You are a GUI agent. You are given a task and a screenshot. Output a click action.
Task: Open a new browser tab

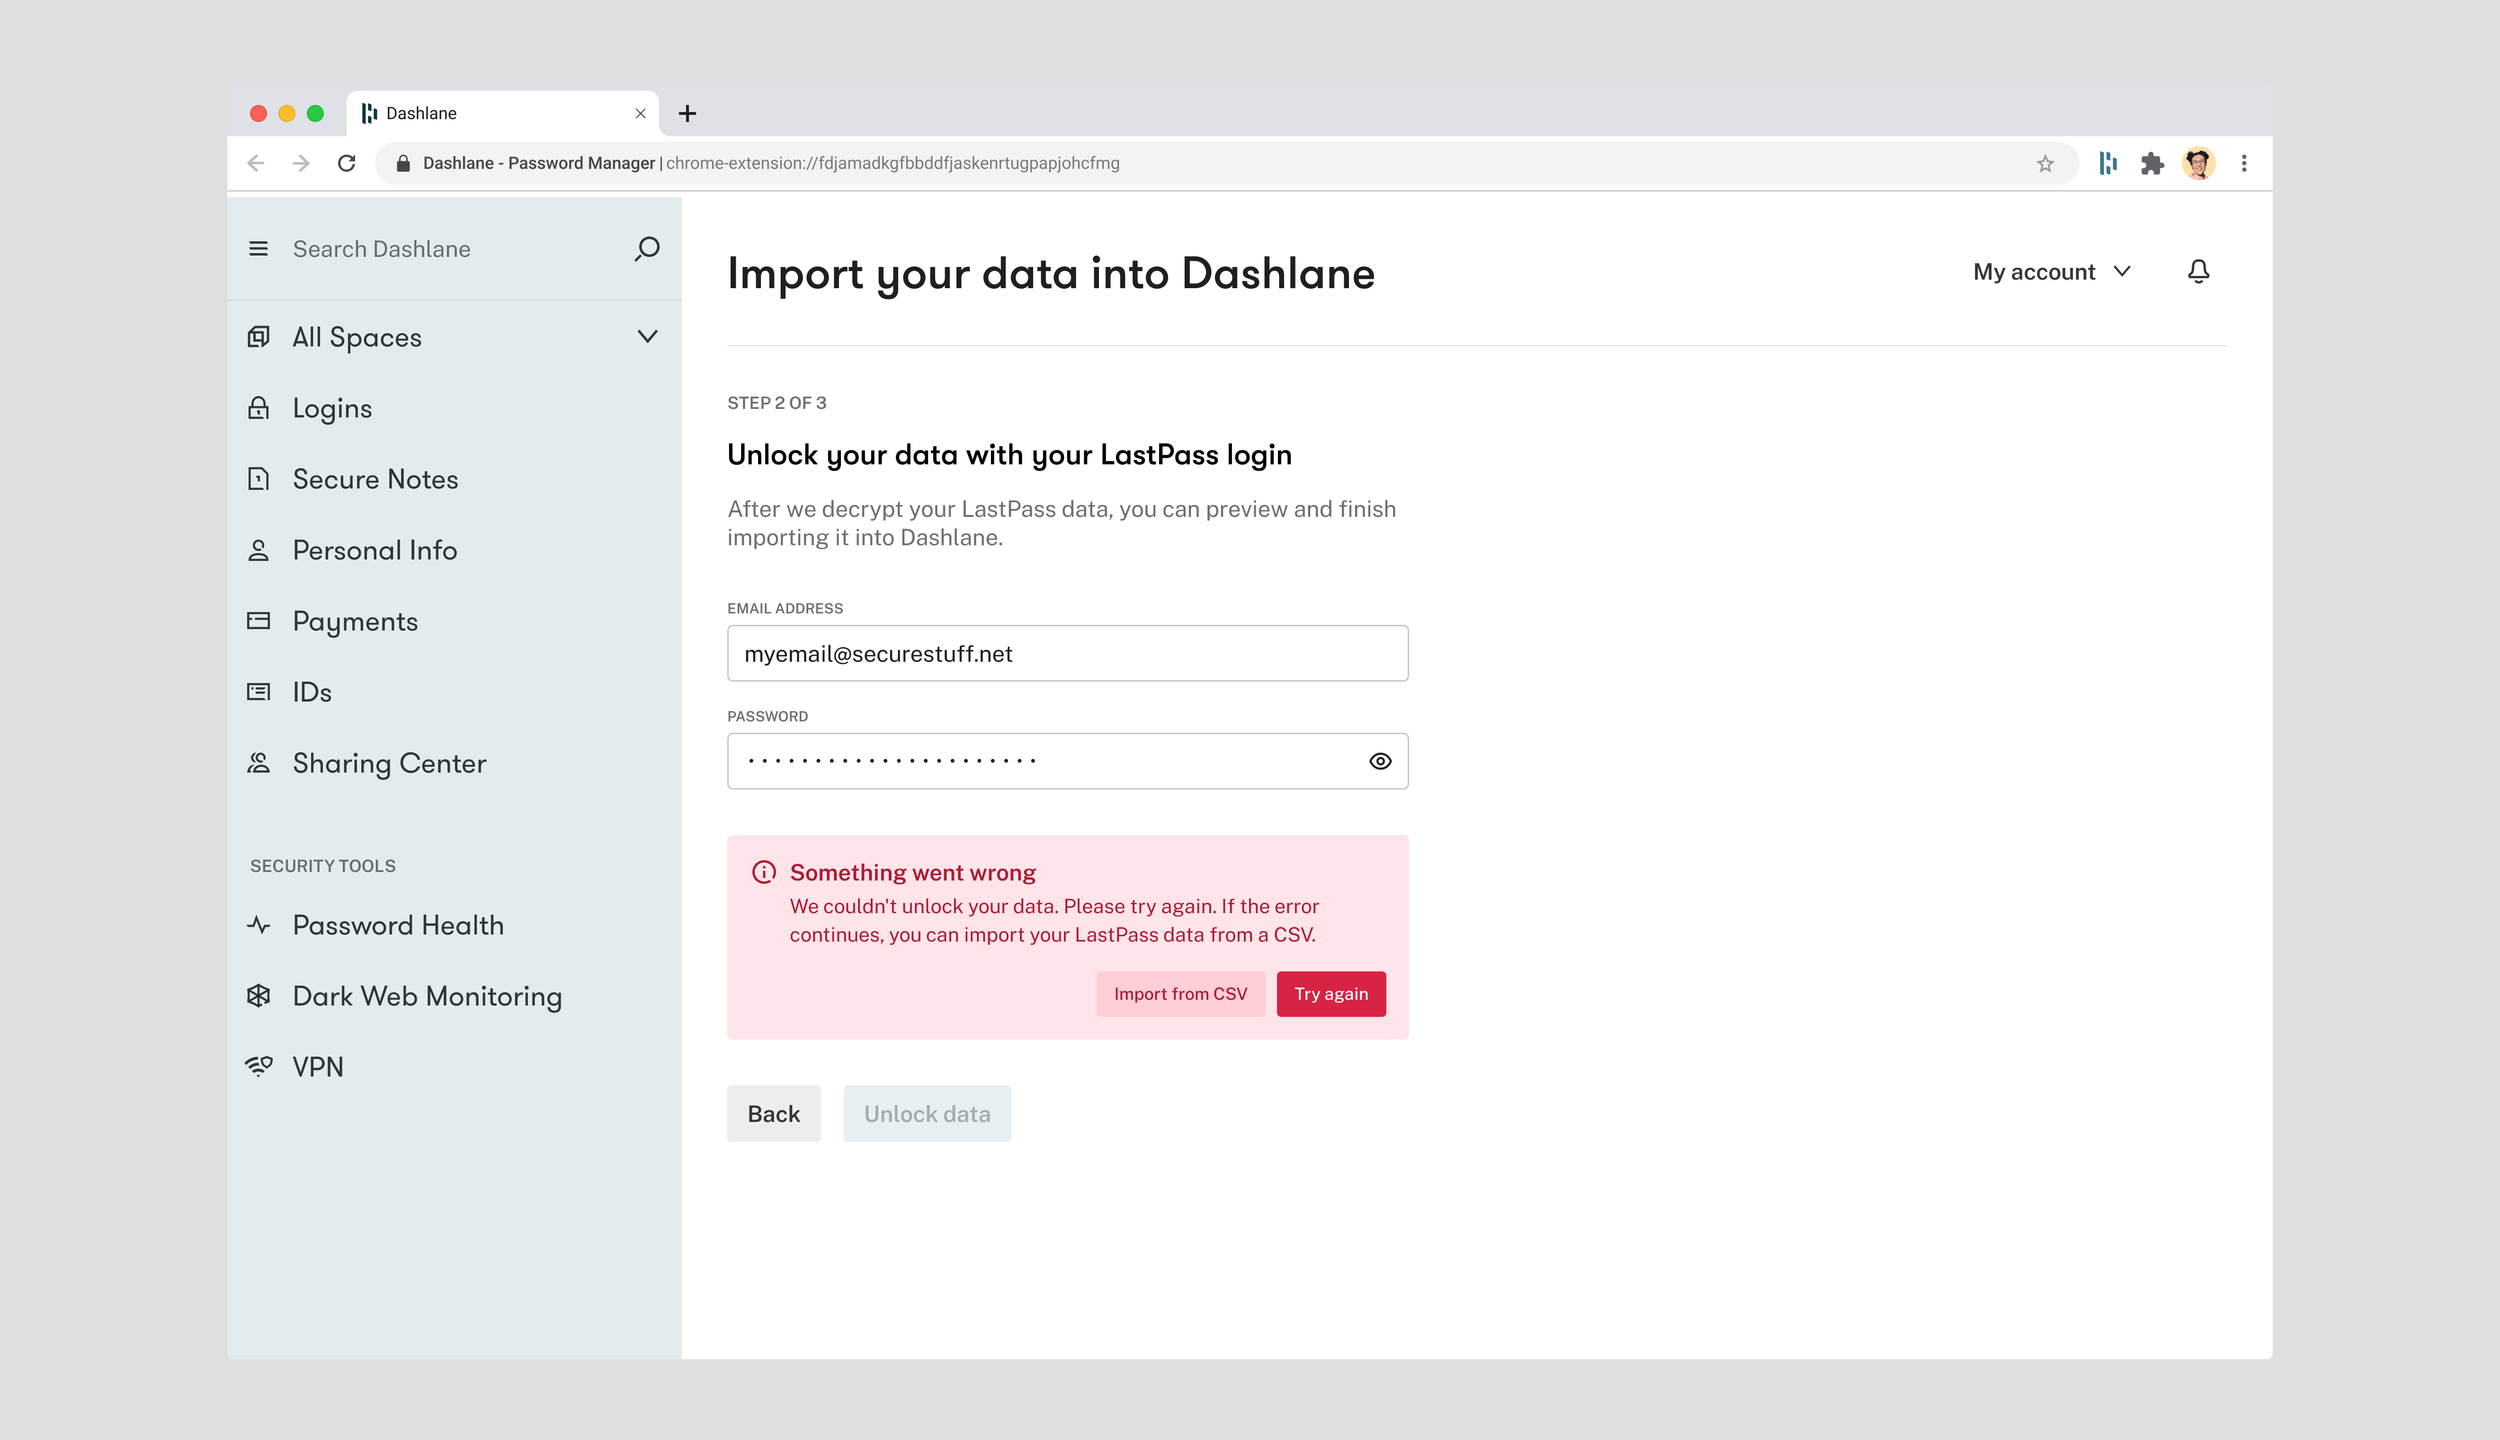(x=687, y=113)
